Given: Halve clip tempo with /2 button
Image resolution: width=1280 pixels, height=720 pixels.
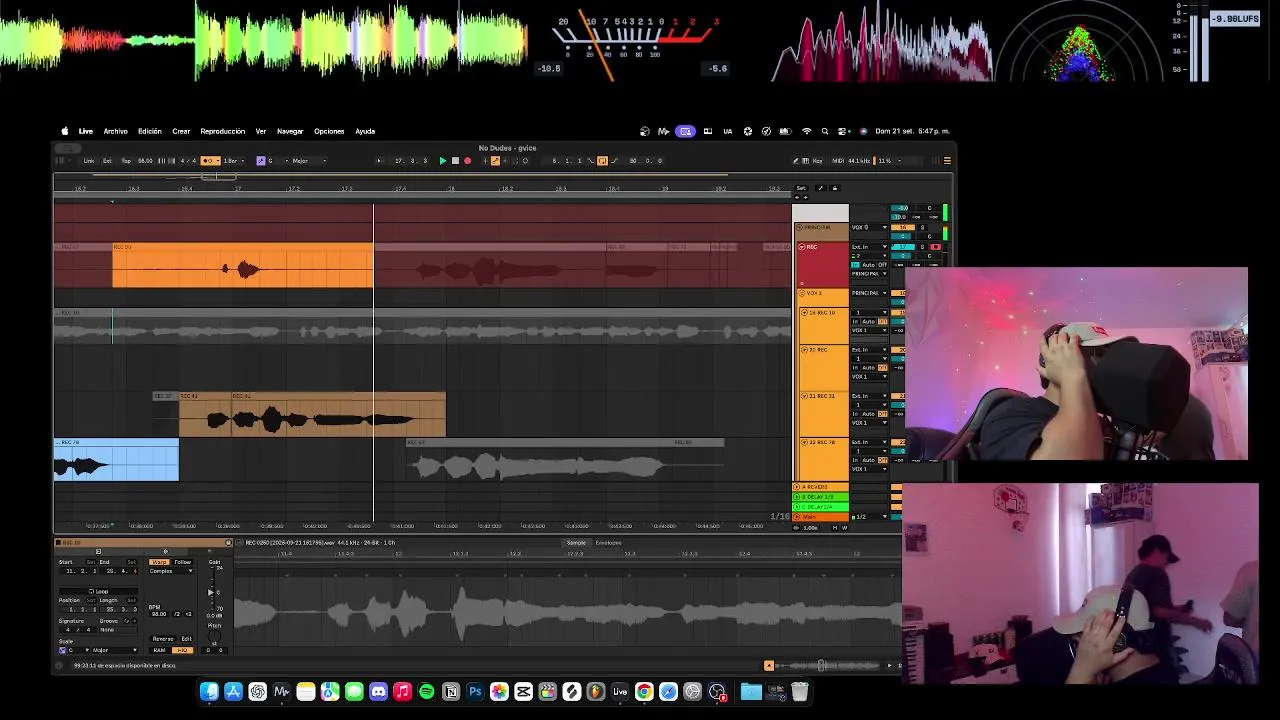Looking at the screenshot, I should coord(177,614).
